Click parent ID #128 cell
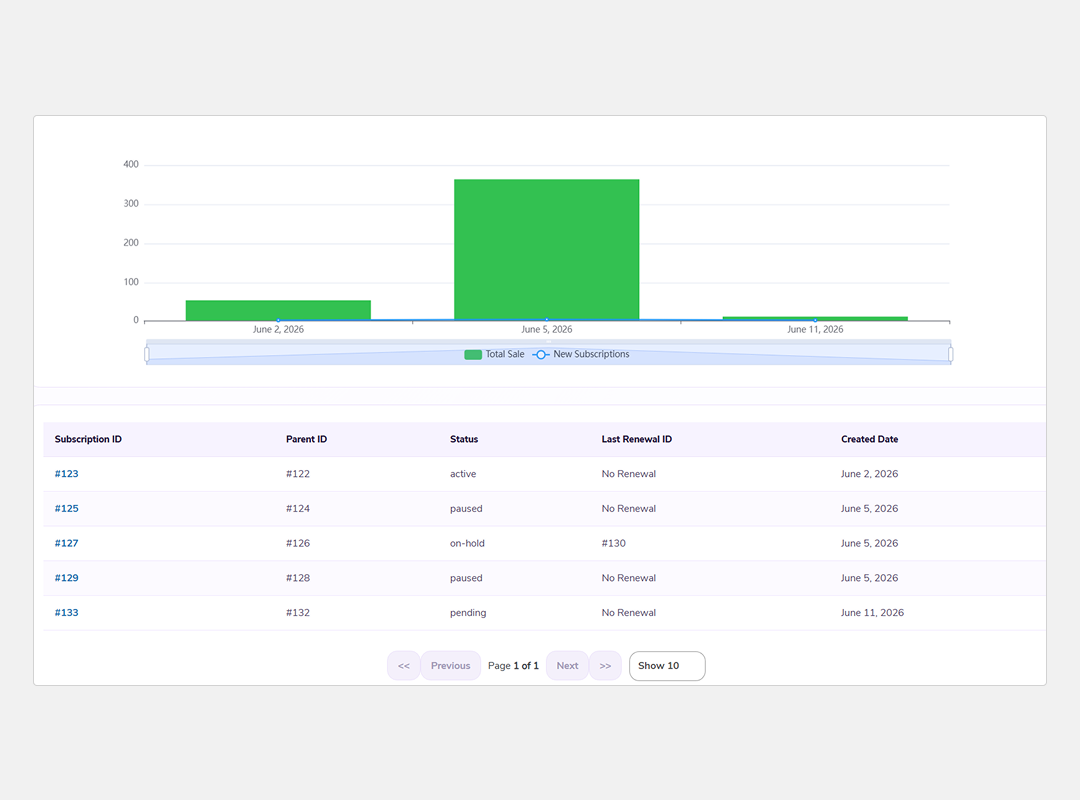Image resolution: width=1080 pixels, height=800 pixels. click(x=298, y=578)
